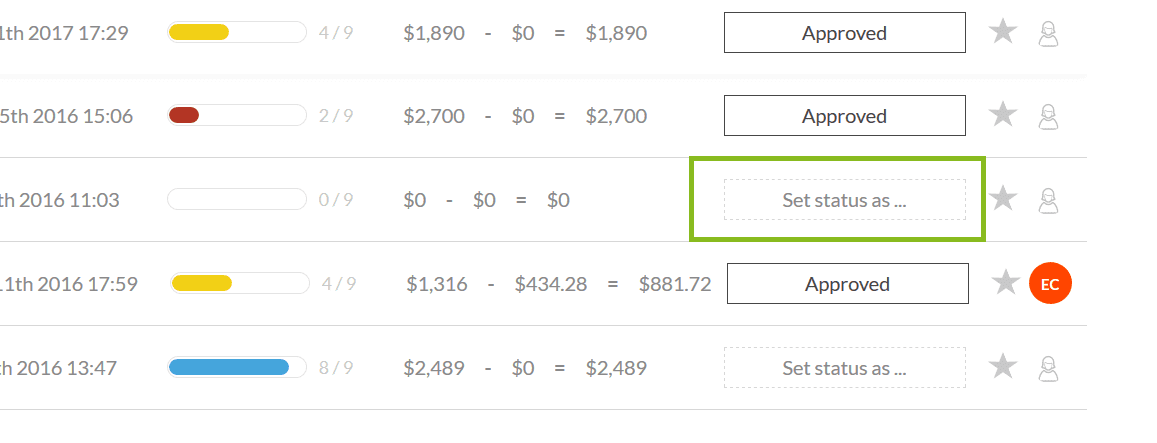Assign a user to the $1,890 row
This screenshot has height=443, width=1157.
(x=1048, y=33)
